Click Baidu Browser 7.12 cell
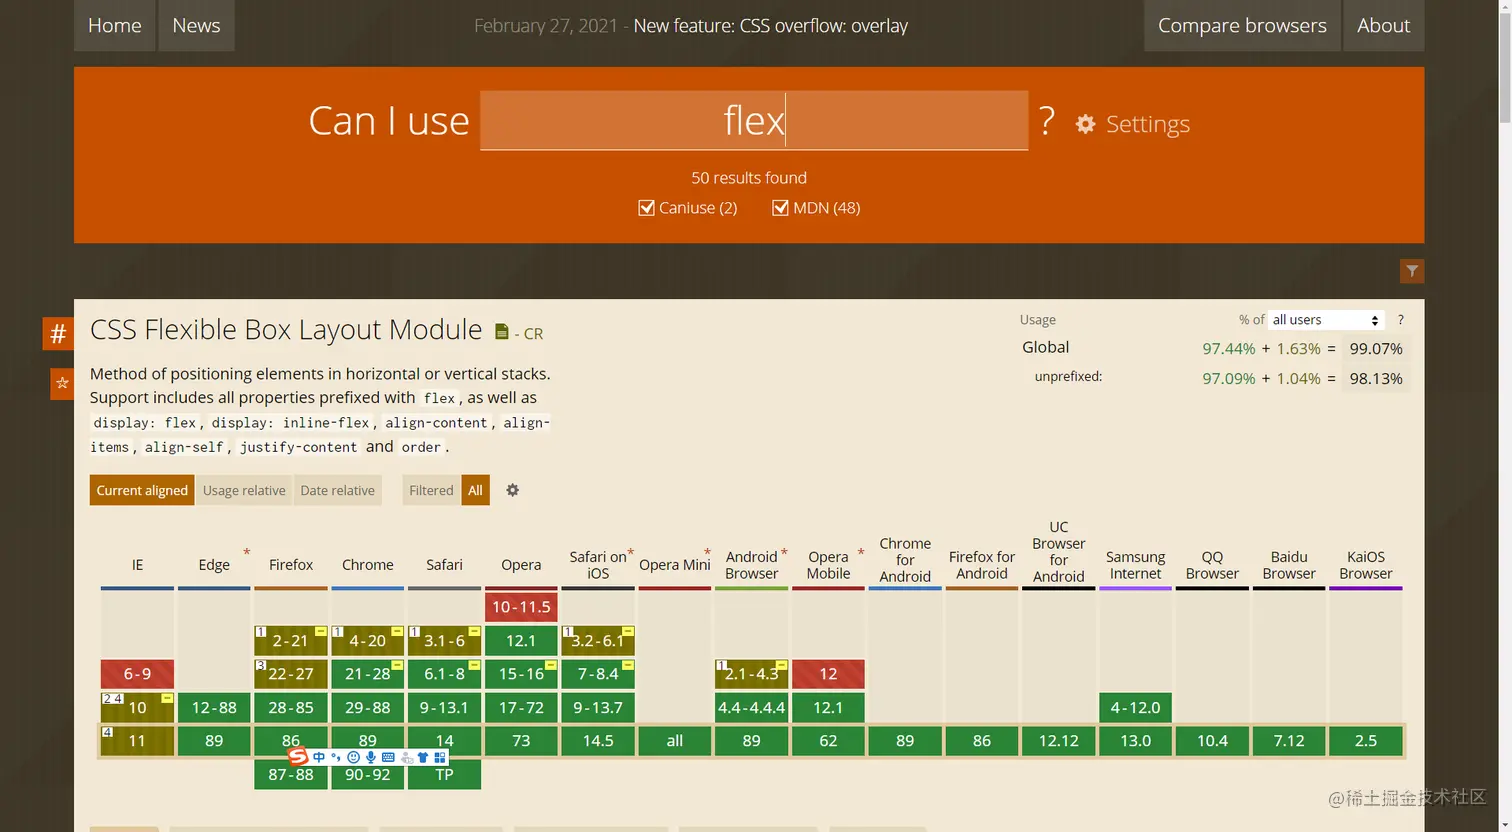The height and width of the screenshot is (832, 1512). pos(1289,741)
